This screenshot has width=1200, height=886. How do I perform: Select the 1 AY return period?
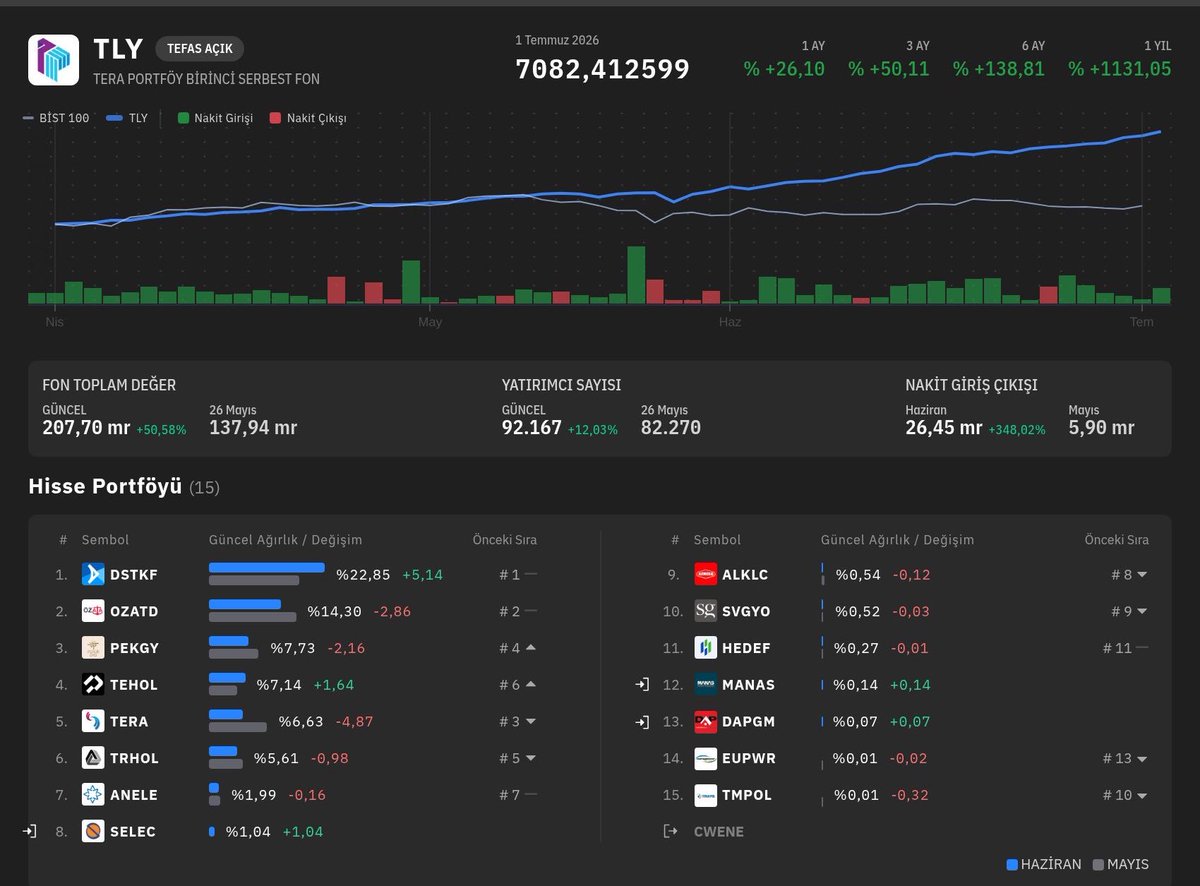point(784,60)
